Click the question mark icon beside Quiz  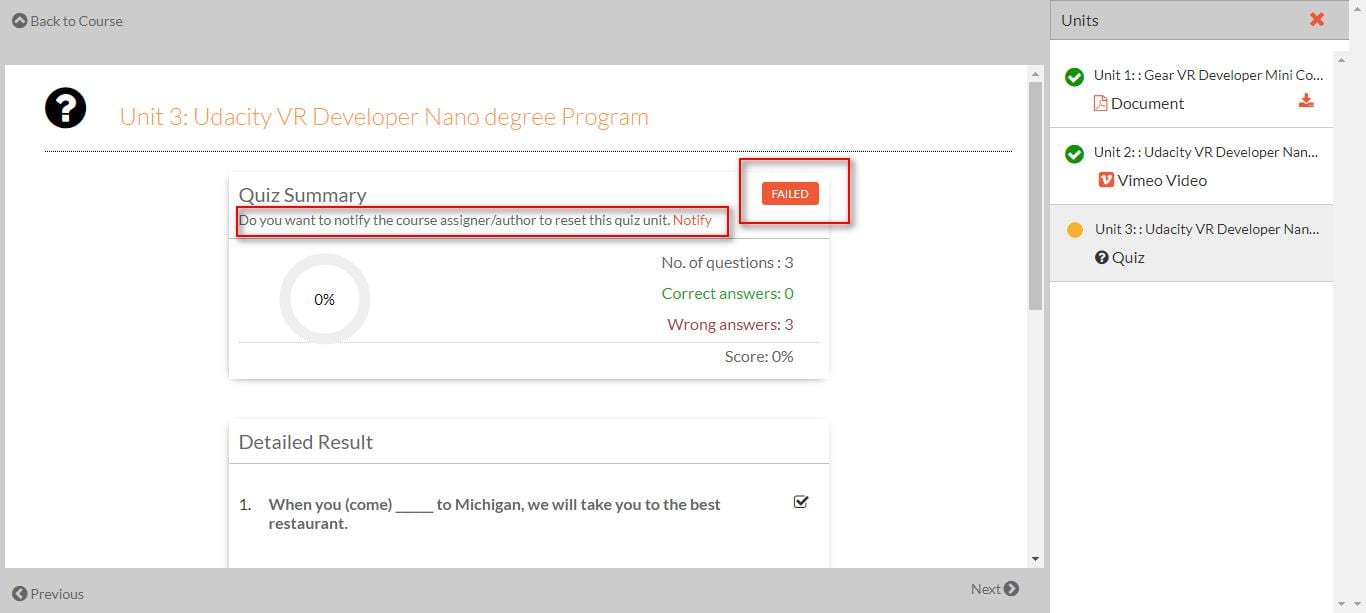pyautogui.click(x=1102, y=257)
